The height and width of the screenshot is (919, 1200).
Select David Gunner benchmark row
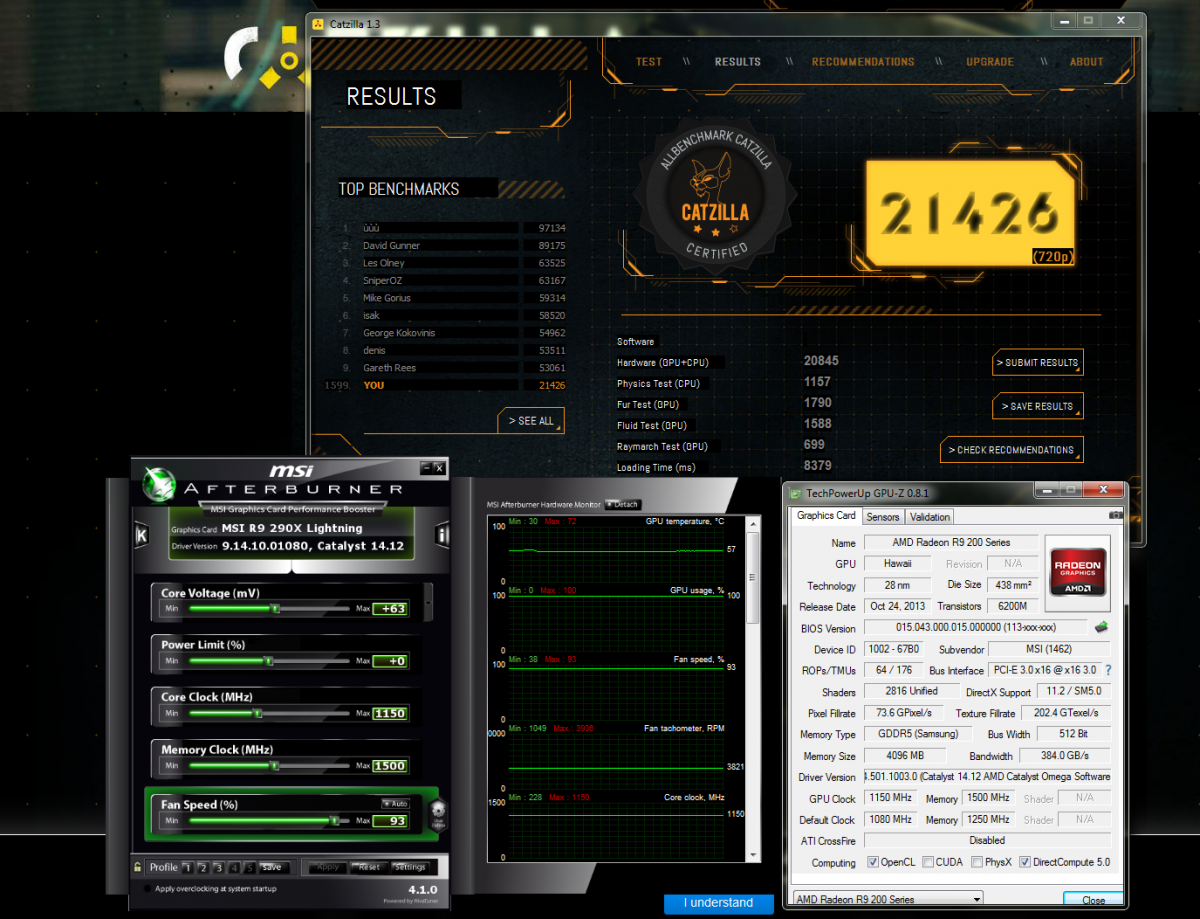(455, 245)
